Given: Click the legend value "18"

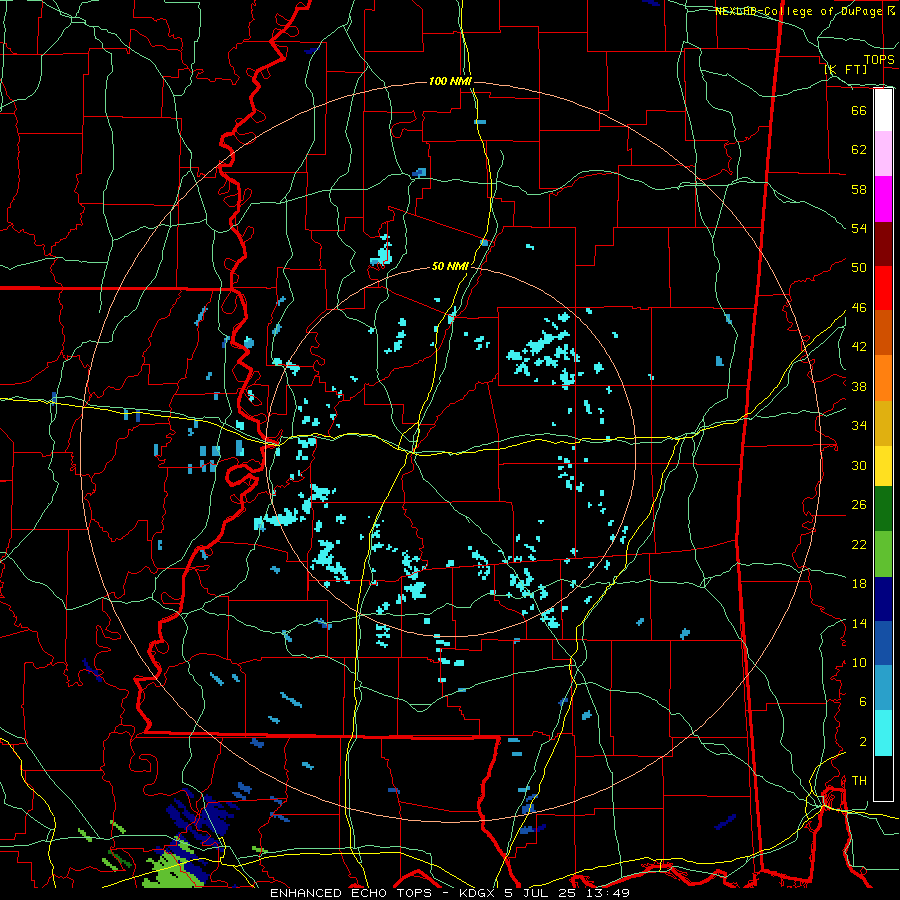Looking at the screenshot, I should pyautogui.click(x=859, y=584).
